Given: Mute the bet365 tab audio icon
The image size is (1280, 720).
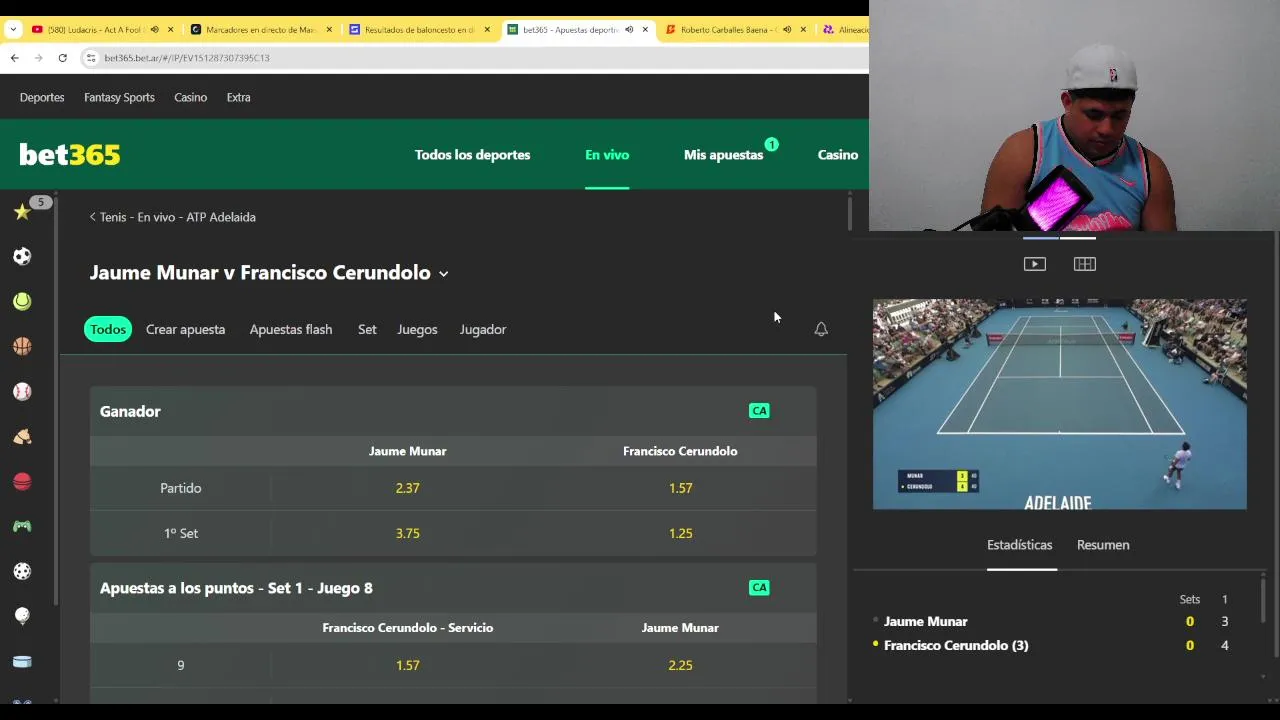Looking at the screenshot, I should tap(629, 30).
